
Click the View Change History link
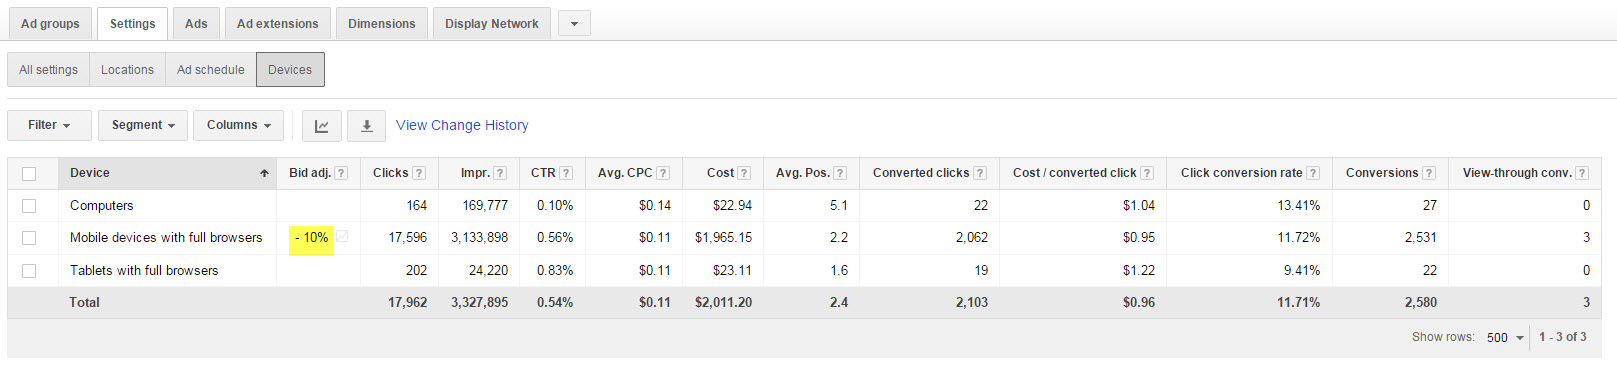pyautogui.click(x=462, y=126)
